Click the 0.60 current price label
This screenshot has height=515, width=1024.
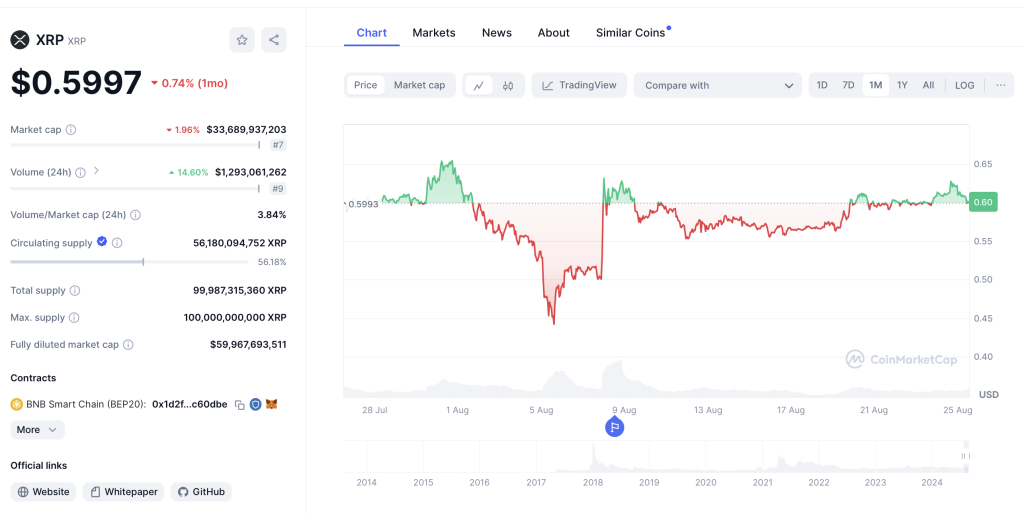click(983, 202)
